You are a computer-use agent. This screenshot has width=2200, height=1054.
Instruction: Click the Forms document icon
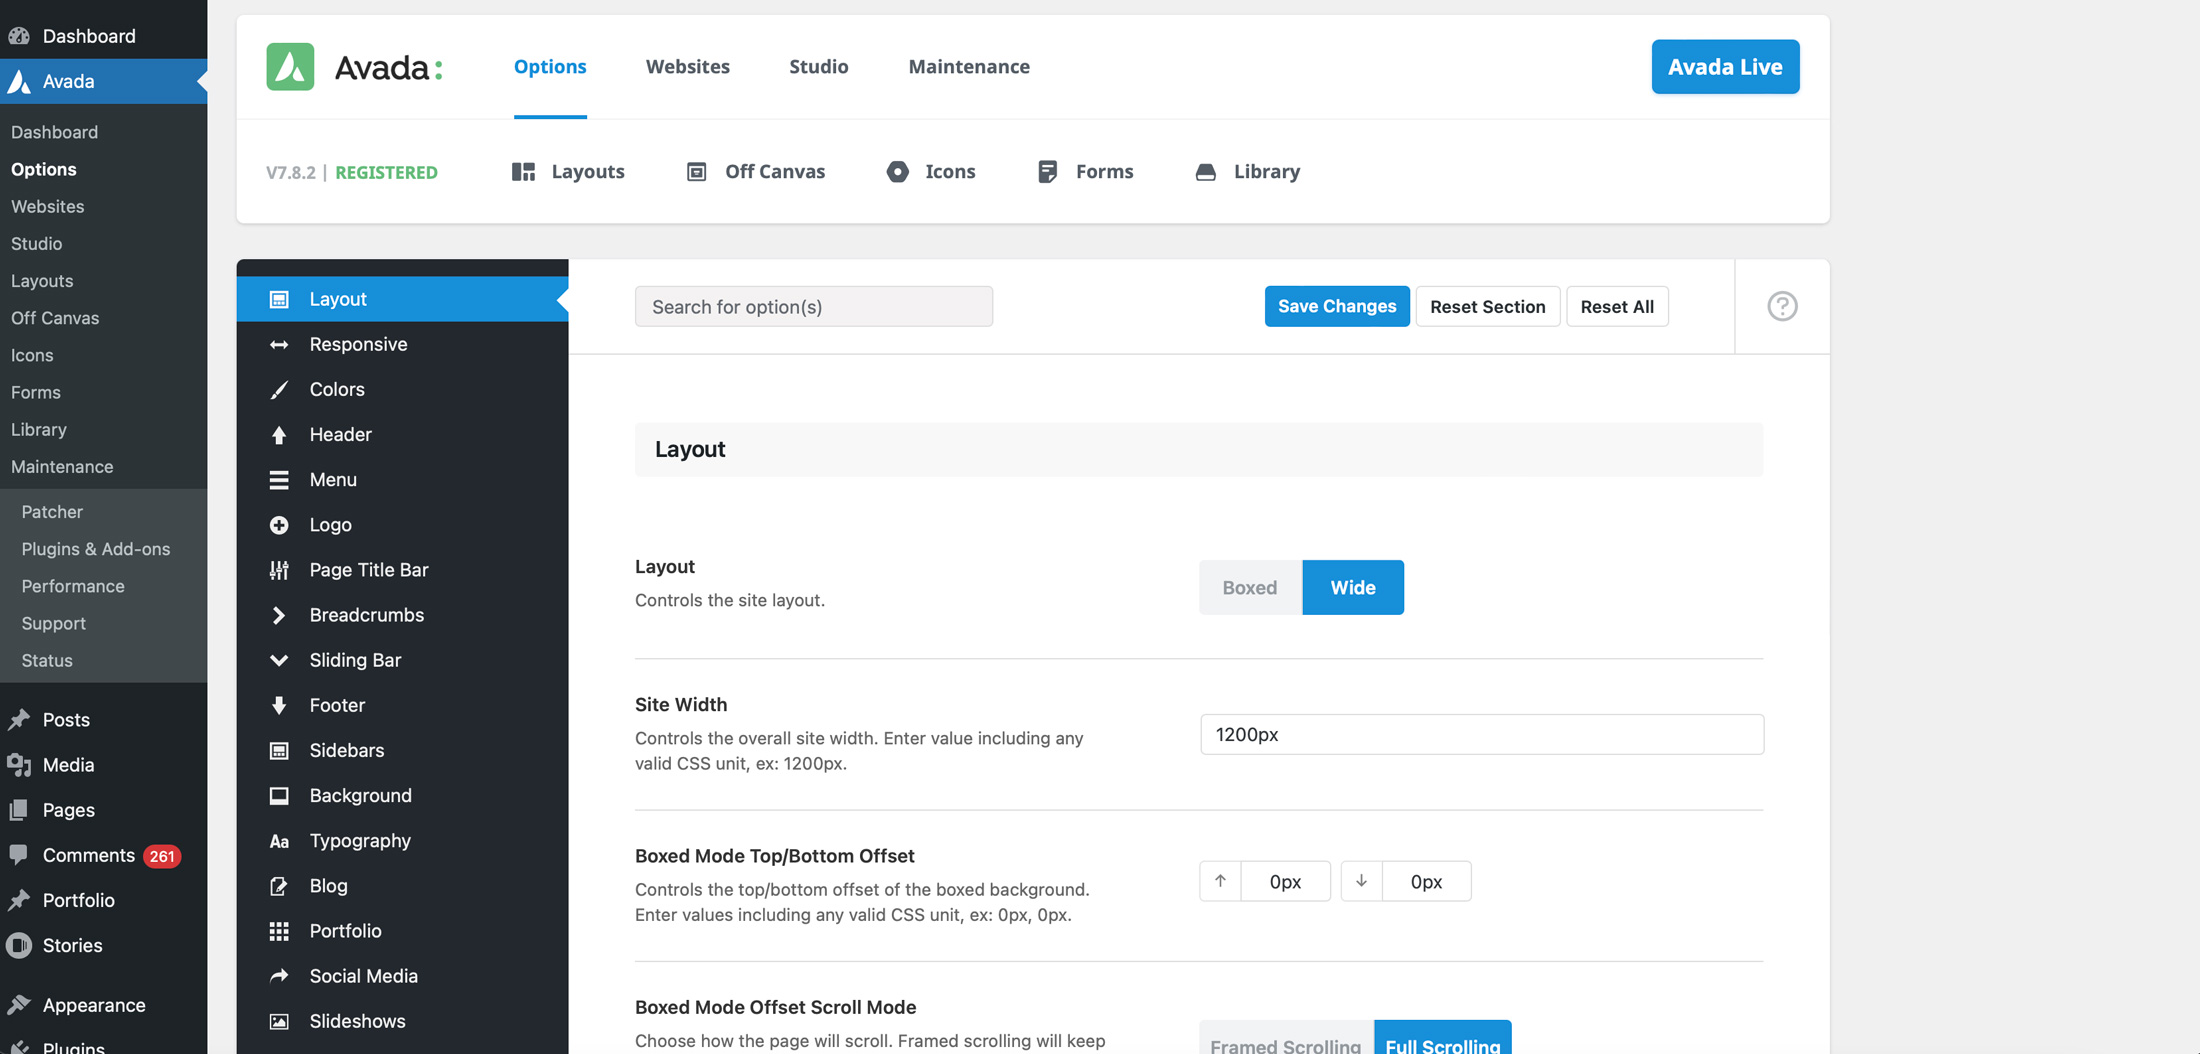pyautogui.click(x=1047, y=172)
